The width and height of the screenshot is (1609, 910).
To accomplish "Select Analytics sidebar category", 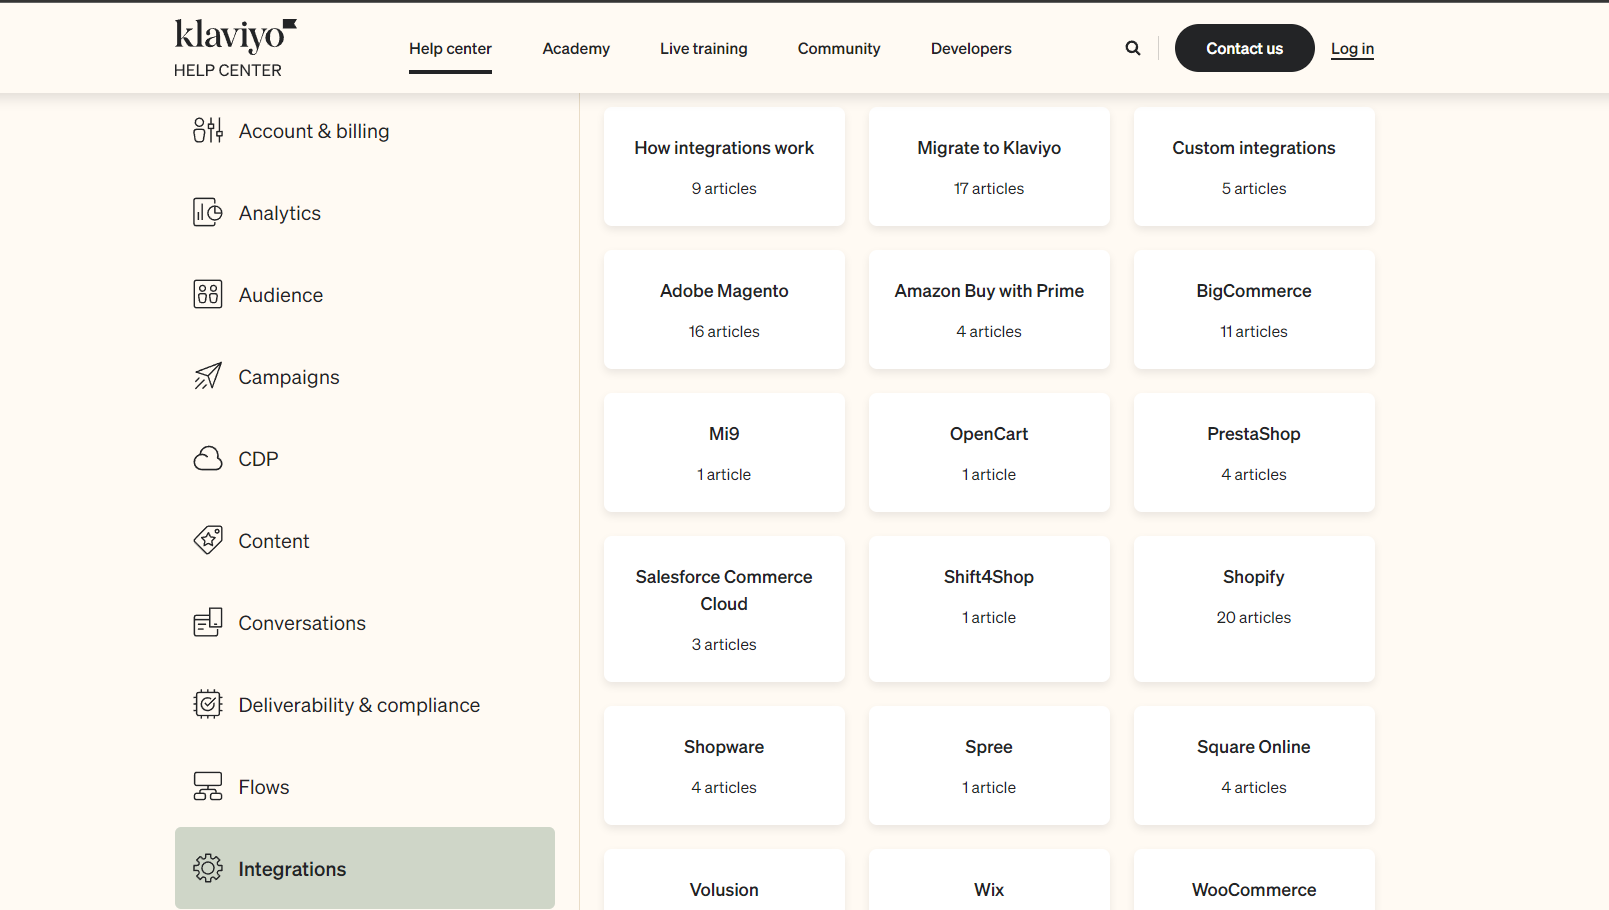I will (x=365, y=213).
